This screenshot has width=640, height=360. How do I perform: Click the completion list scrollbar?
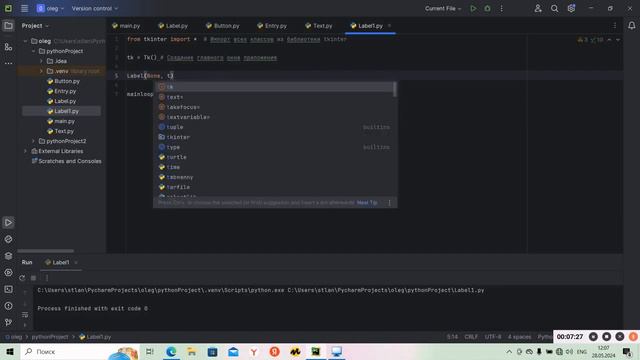[x=395, y=89]
